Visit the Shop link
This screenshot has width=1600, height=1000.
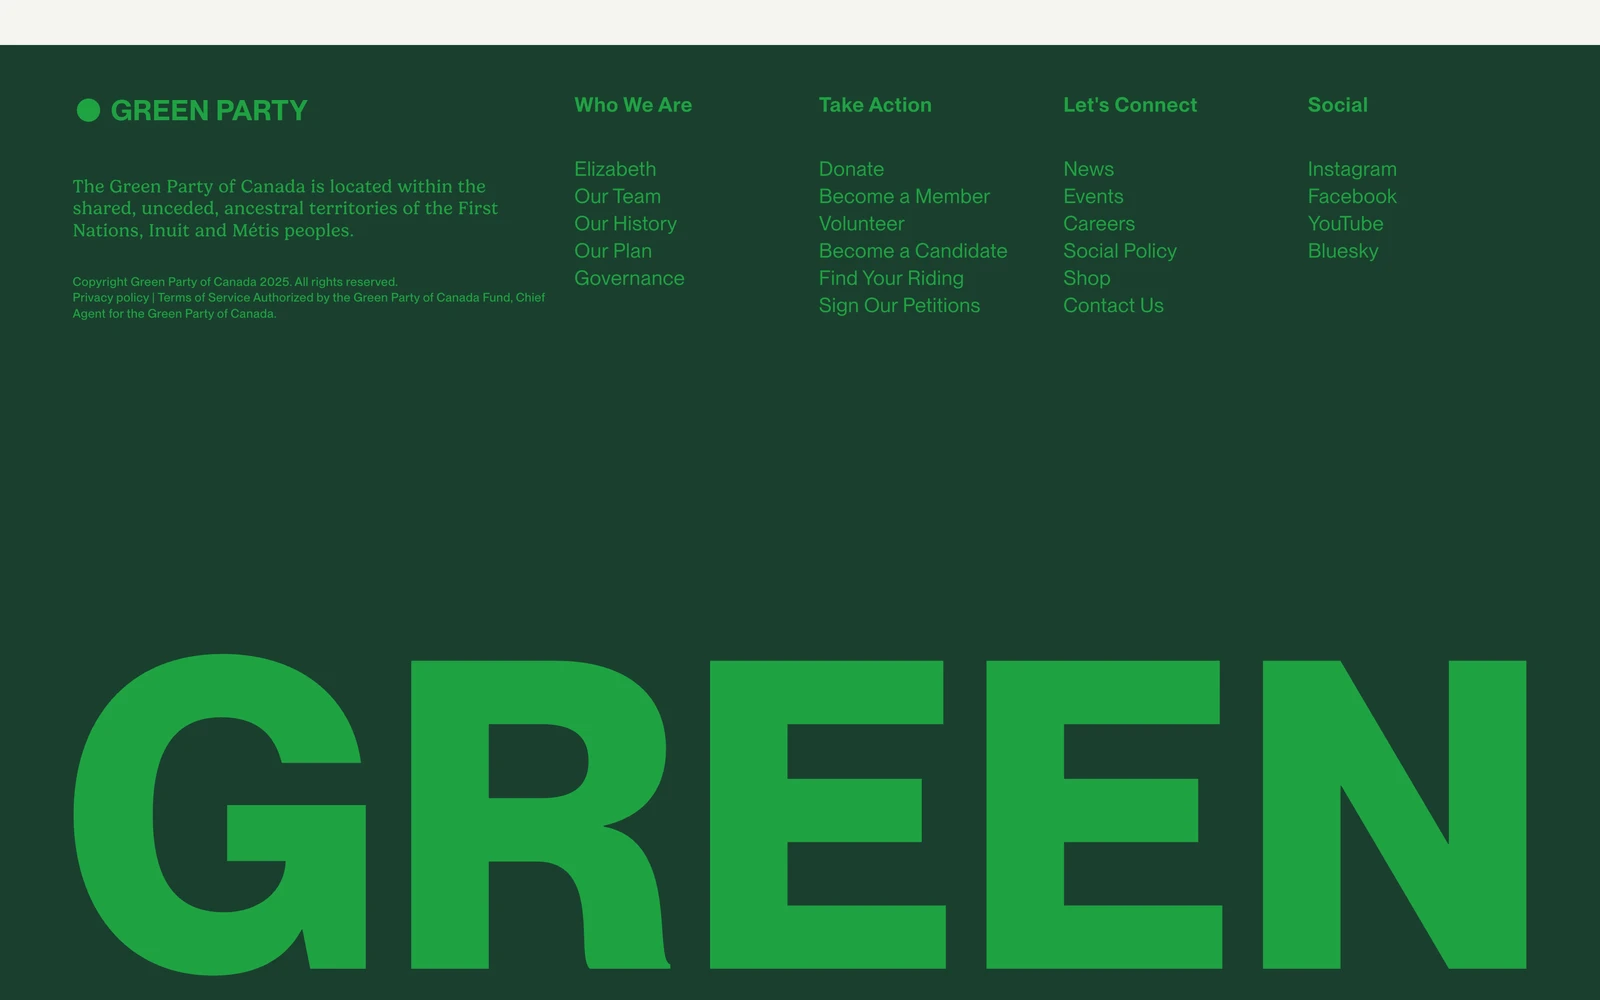tap(1086, 278)
